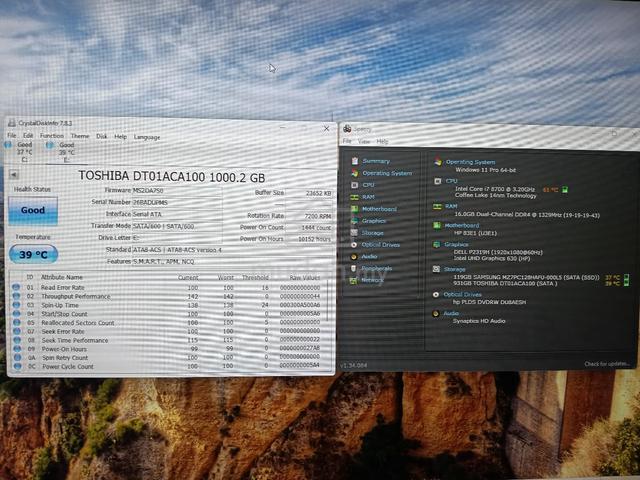This screenshot has height=480, width=640.
Task: Click the Throughput Performance status icon
Action: (16, 296)
